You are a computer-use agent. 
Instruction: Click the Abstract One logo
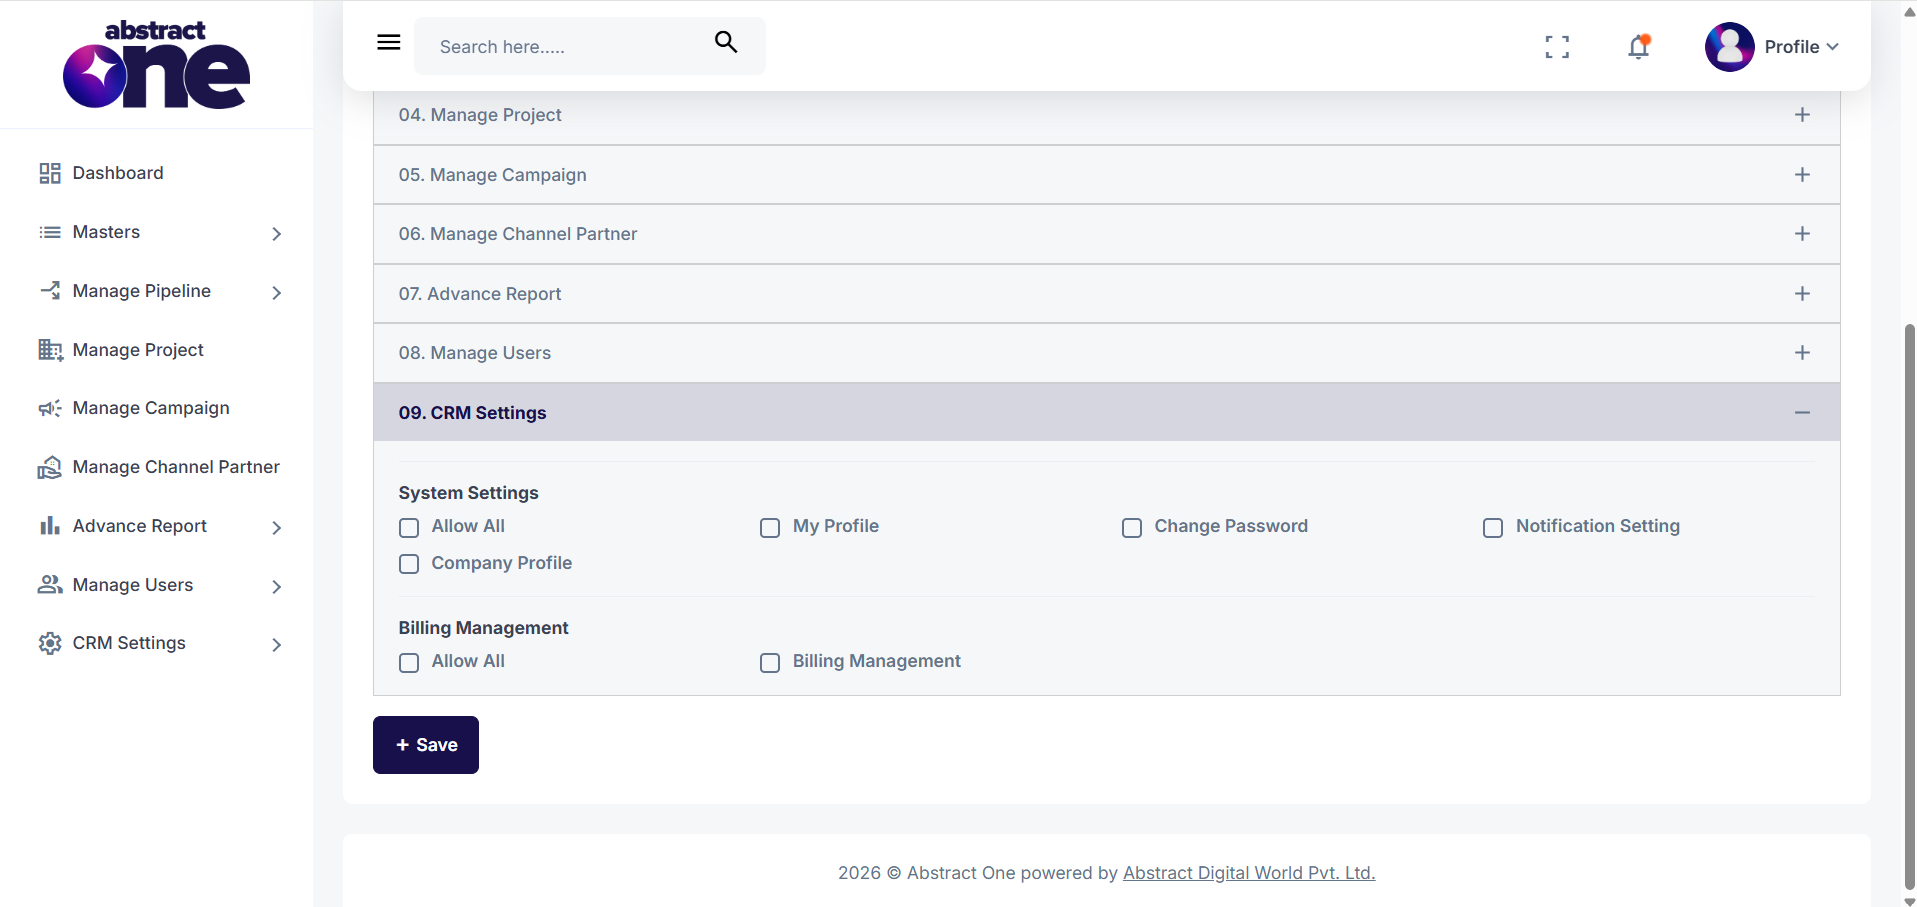(156, 64)
